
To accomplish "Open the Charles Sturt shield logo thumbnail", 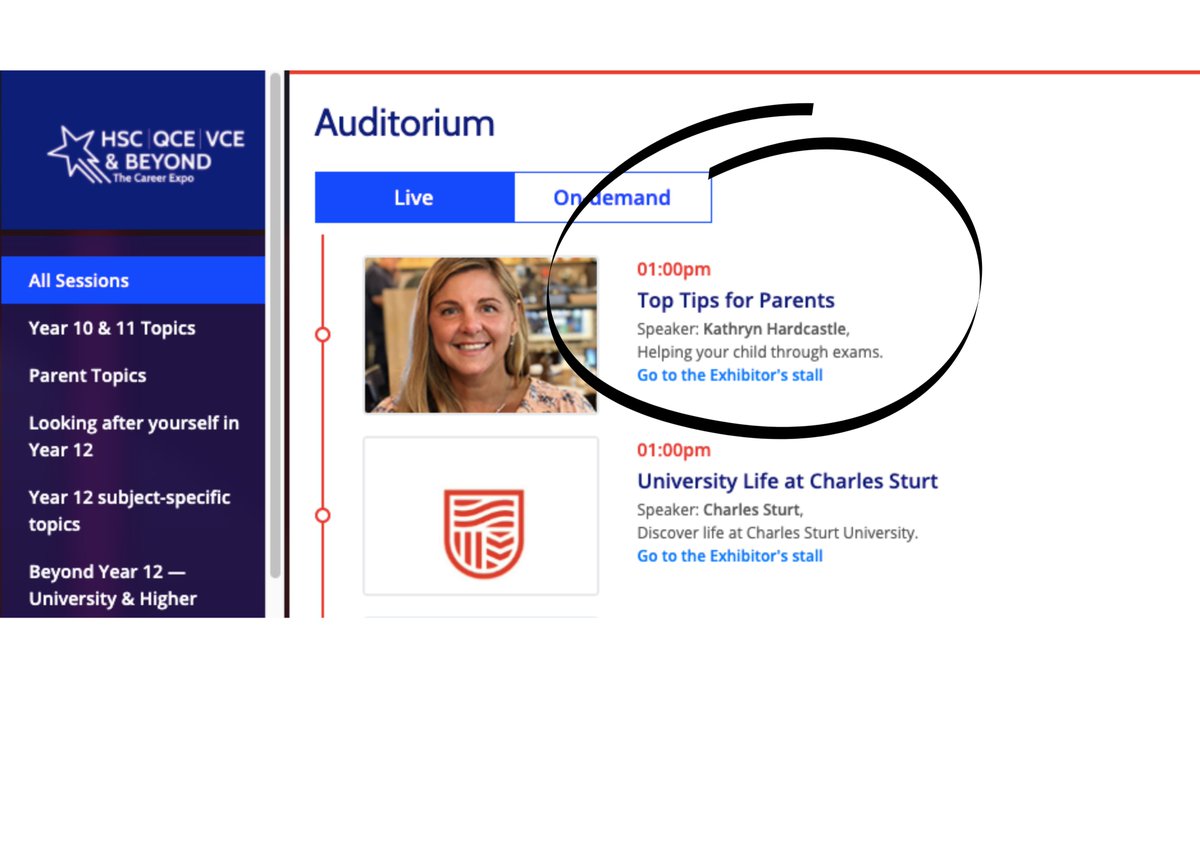I will (x=481, y=516).
